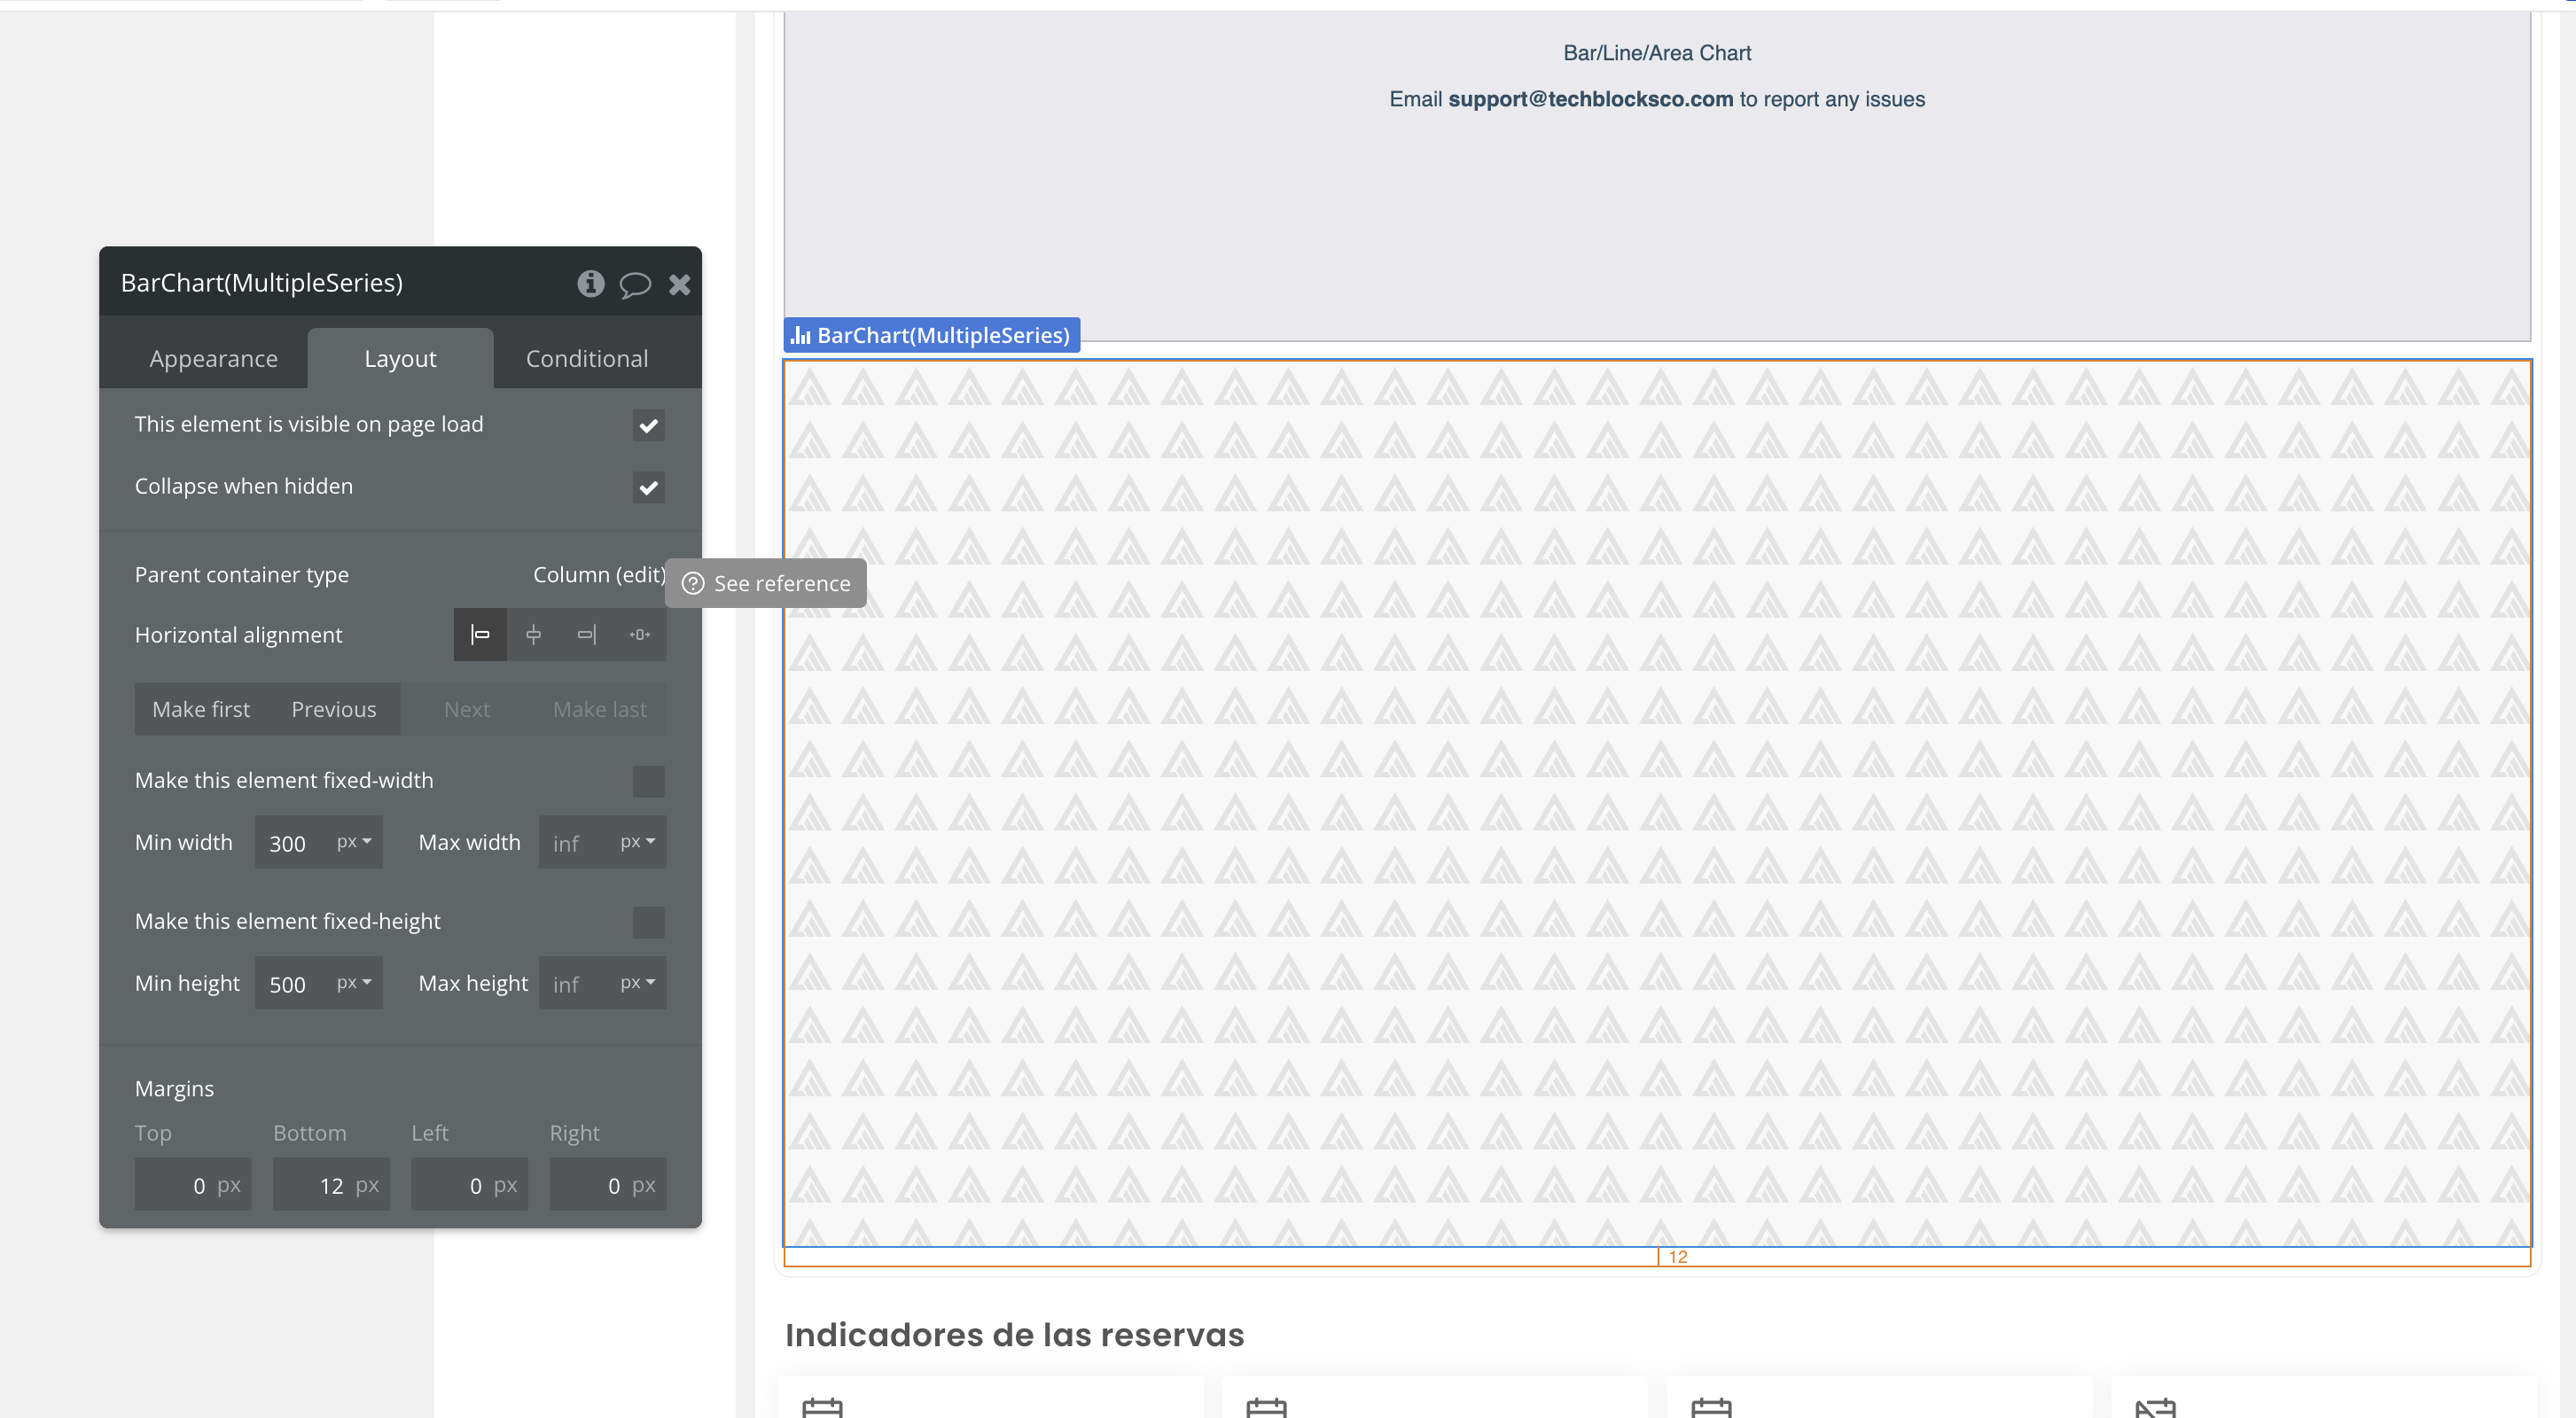This screenshot has height=1418, width=2576.
Task: Open the comment bubble icon
Action: click(635, 285)
